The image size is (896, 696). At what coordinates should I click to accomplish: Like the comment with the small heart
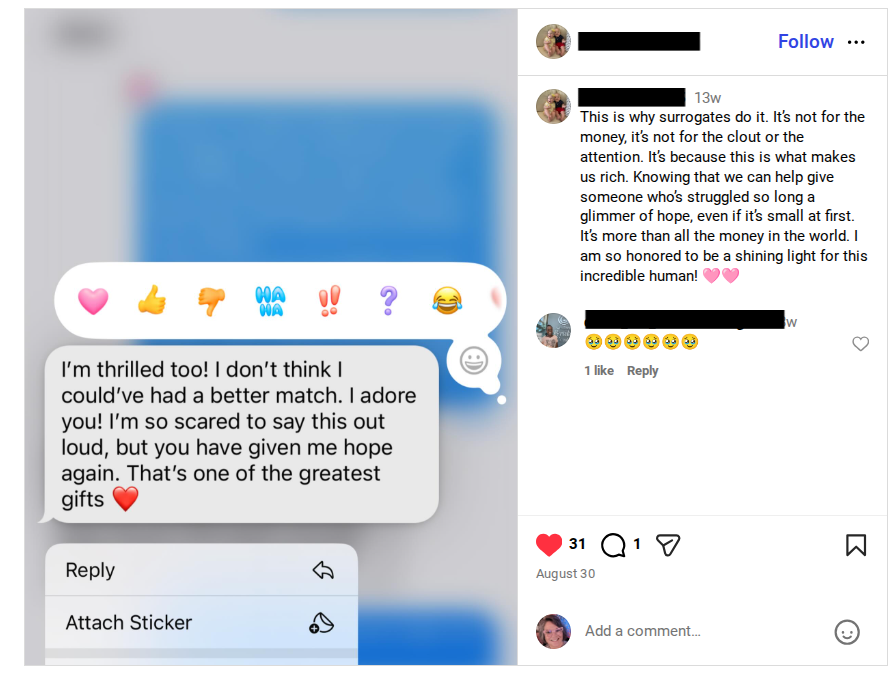860,343
